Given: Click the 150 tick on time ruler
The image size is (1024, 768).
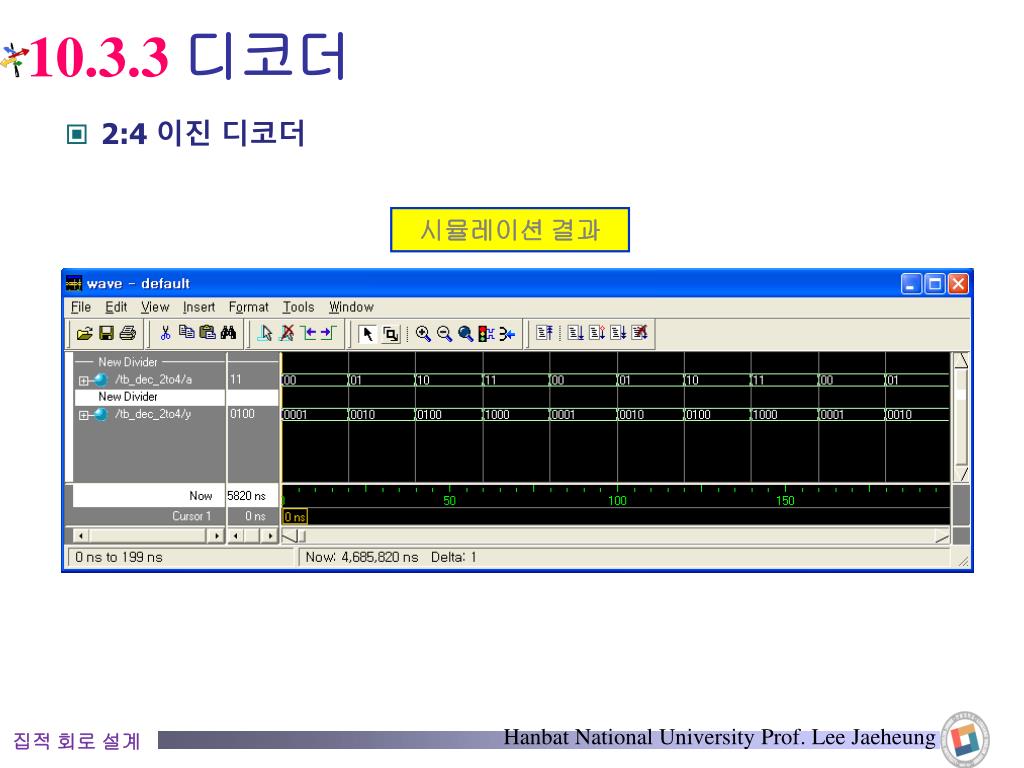Looking at the screenshot, I should pos(785,500).
